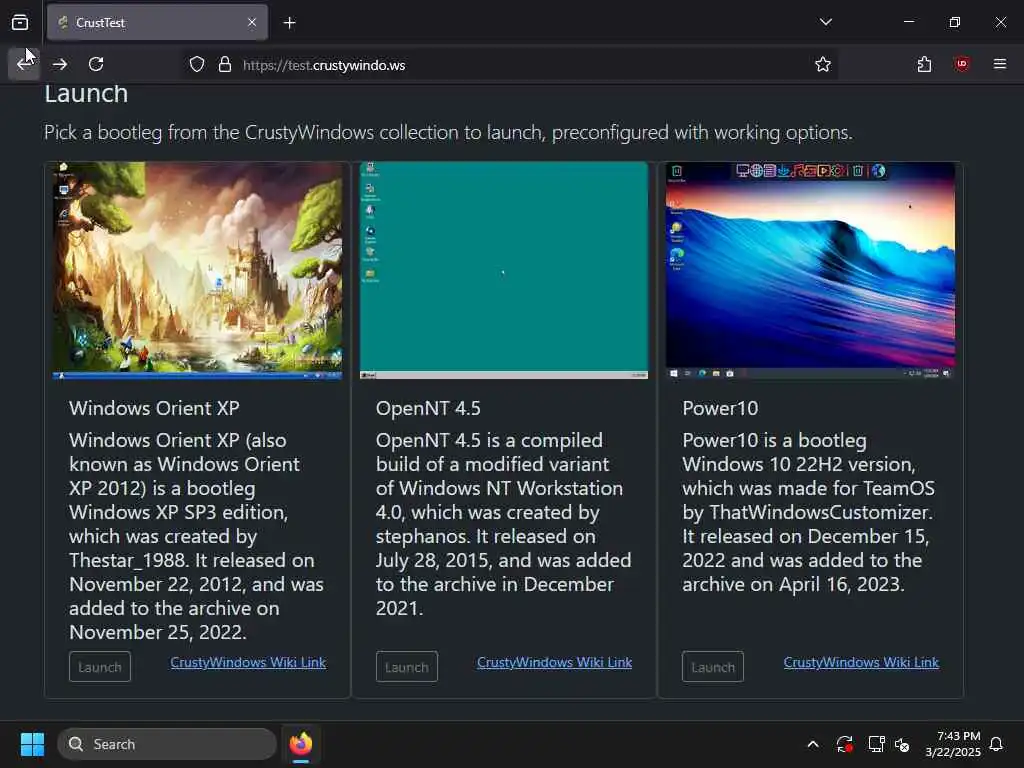Launch the Power10 bootleg
Viewport: 1024px width, 768px height.
pyautogui.click(x=713, y=667)
